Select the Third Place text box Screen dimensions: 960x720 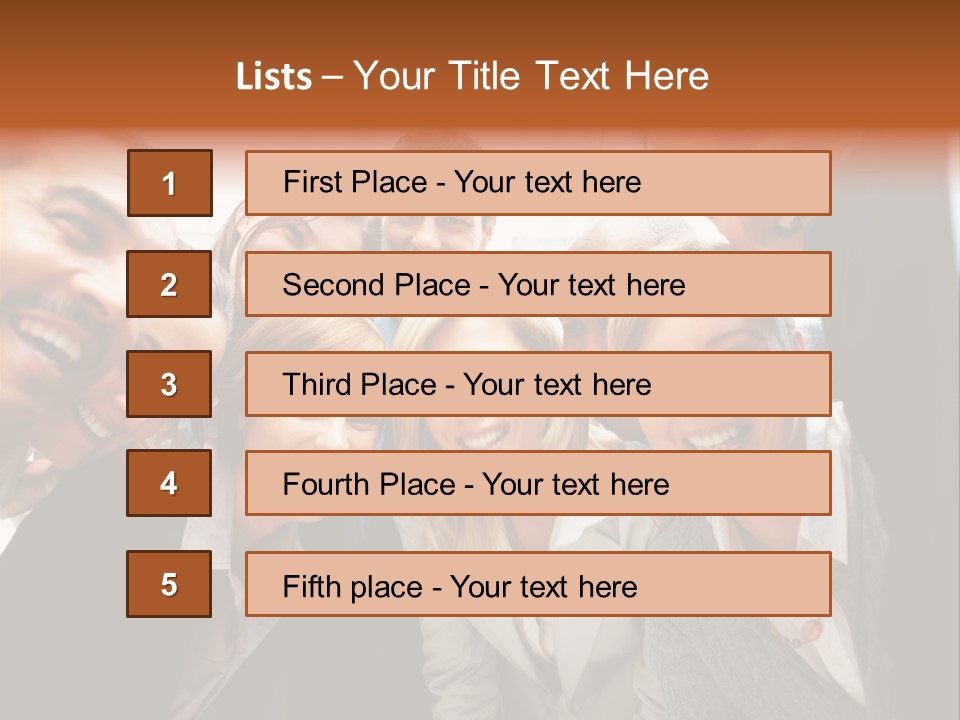pyautogui.click(x=538, y=384)
